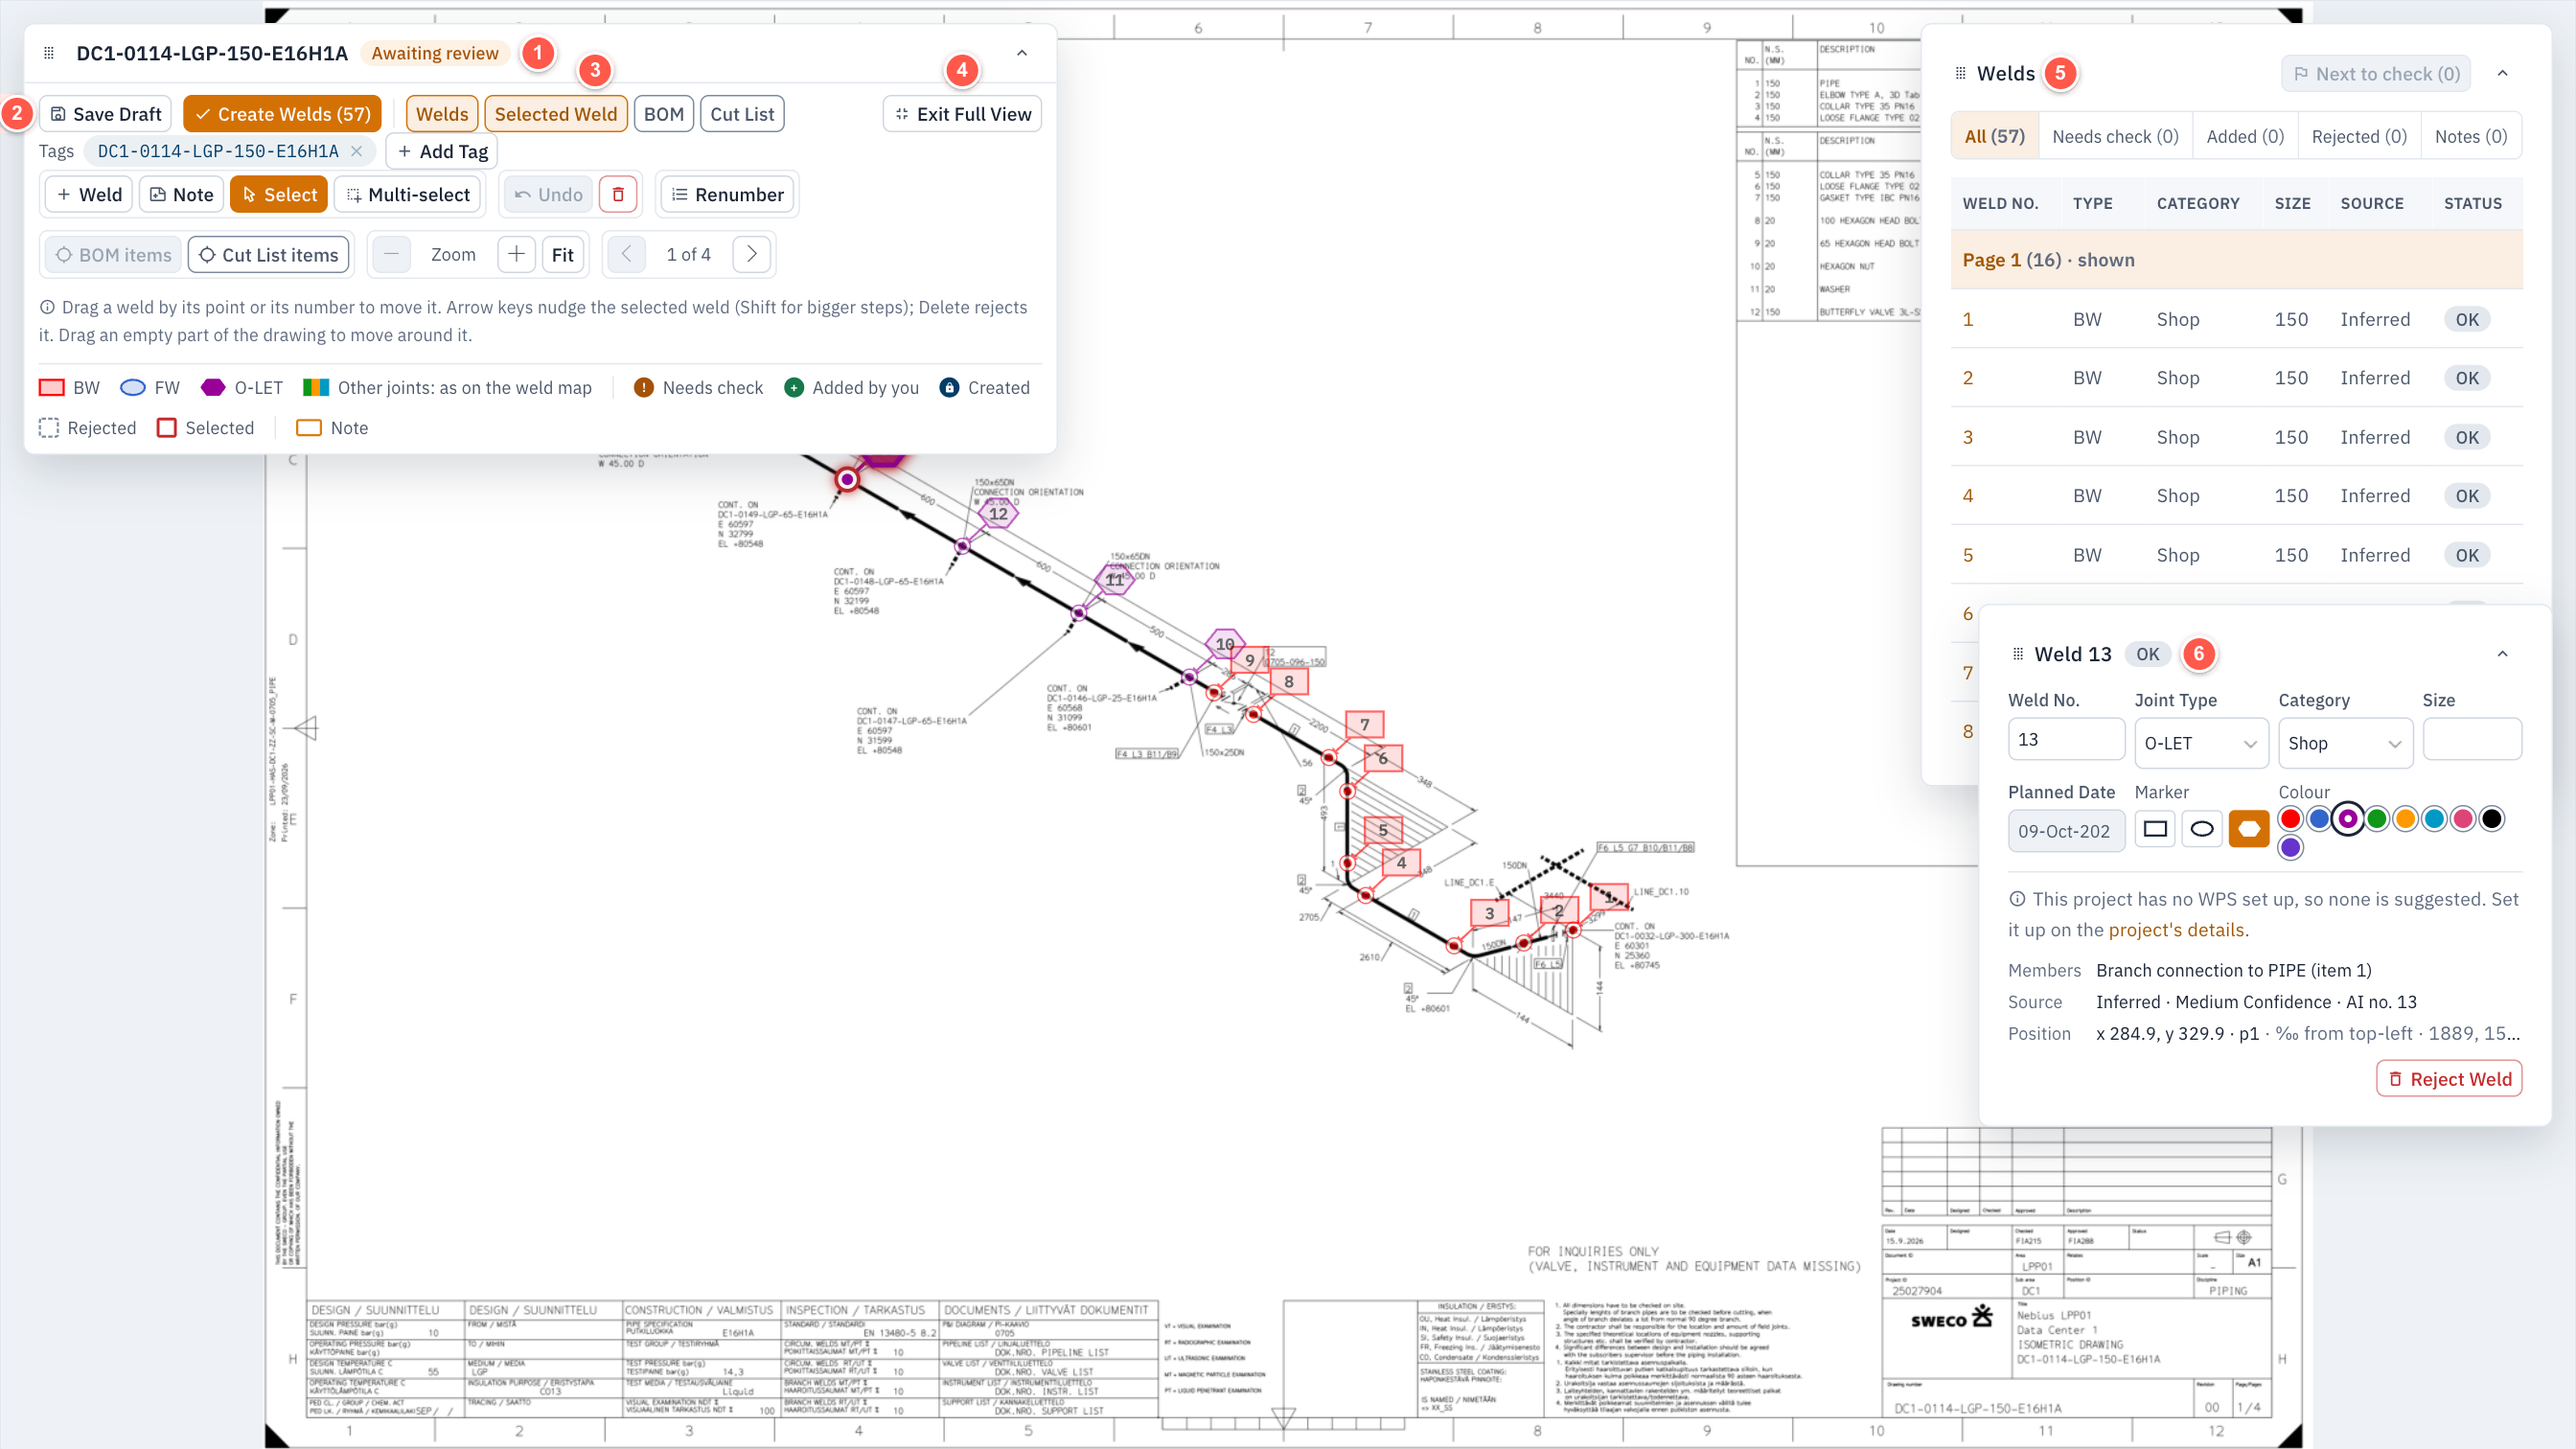
Task: Click the Planned Date field
Action: pyautogui.click(x=2066, y=831)
